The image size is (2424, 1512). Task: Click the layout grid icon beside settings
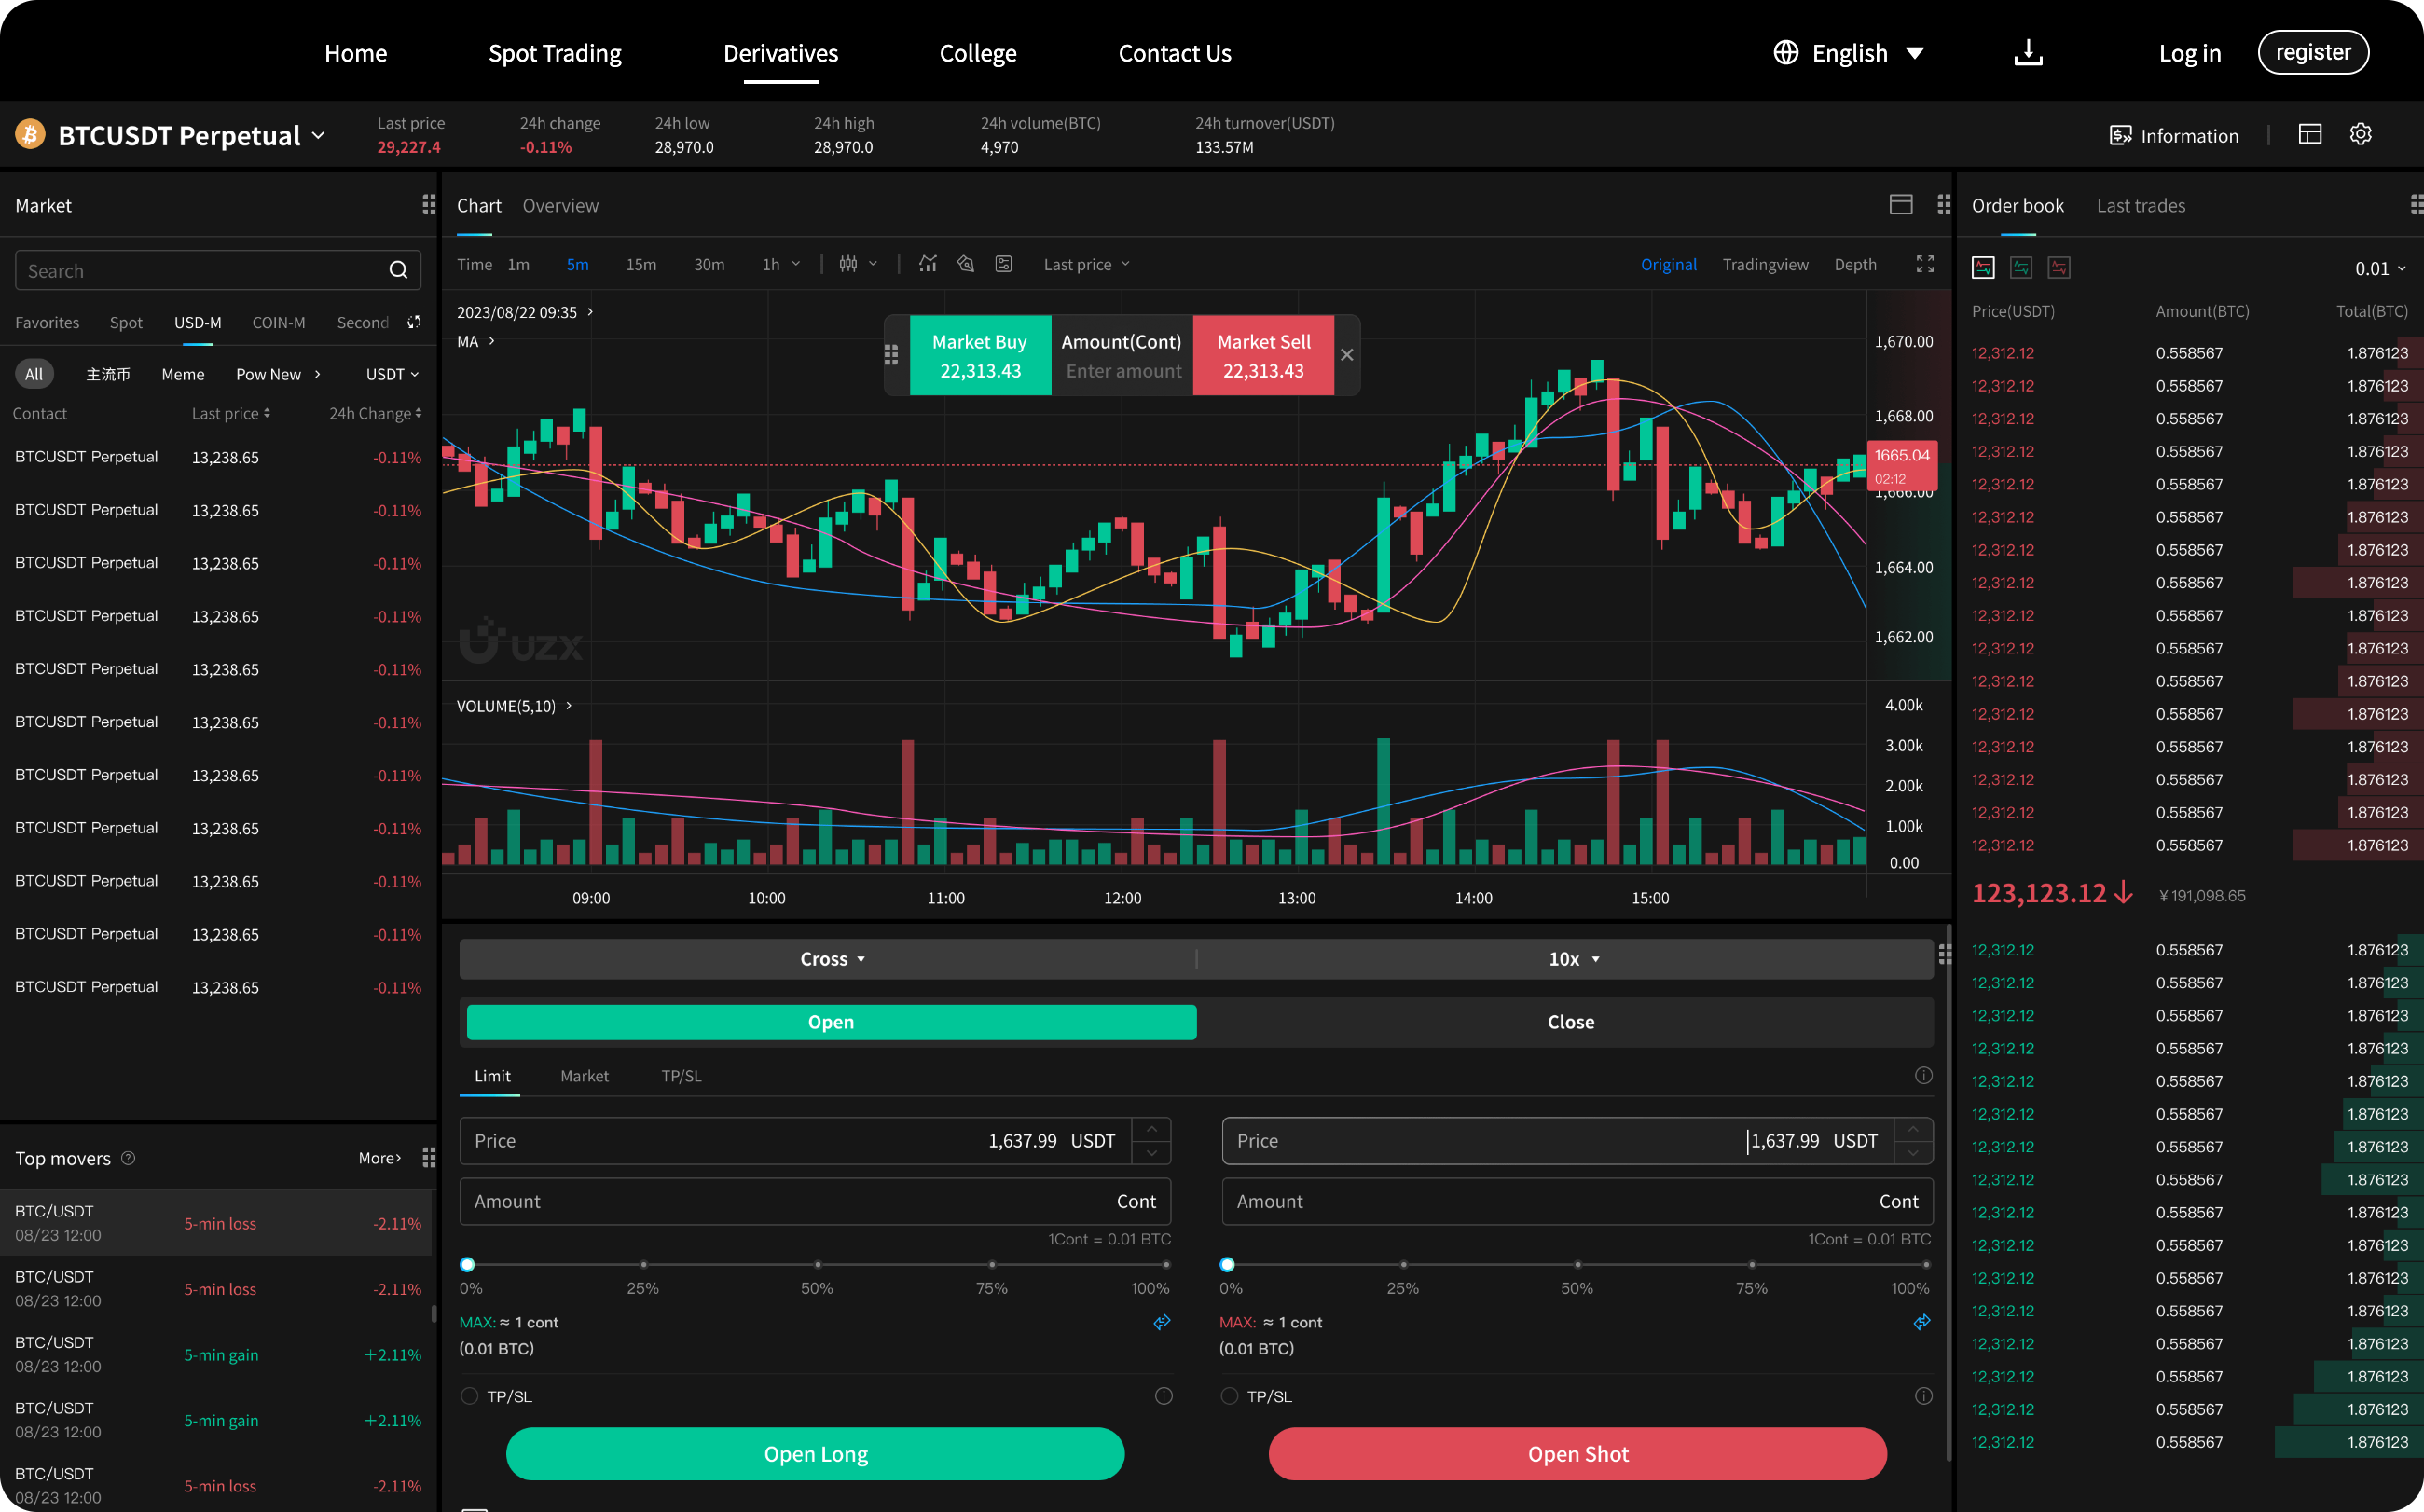(x=2309, y=135)
